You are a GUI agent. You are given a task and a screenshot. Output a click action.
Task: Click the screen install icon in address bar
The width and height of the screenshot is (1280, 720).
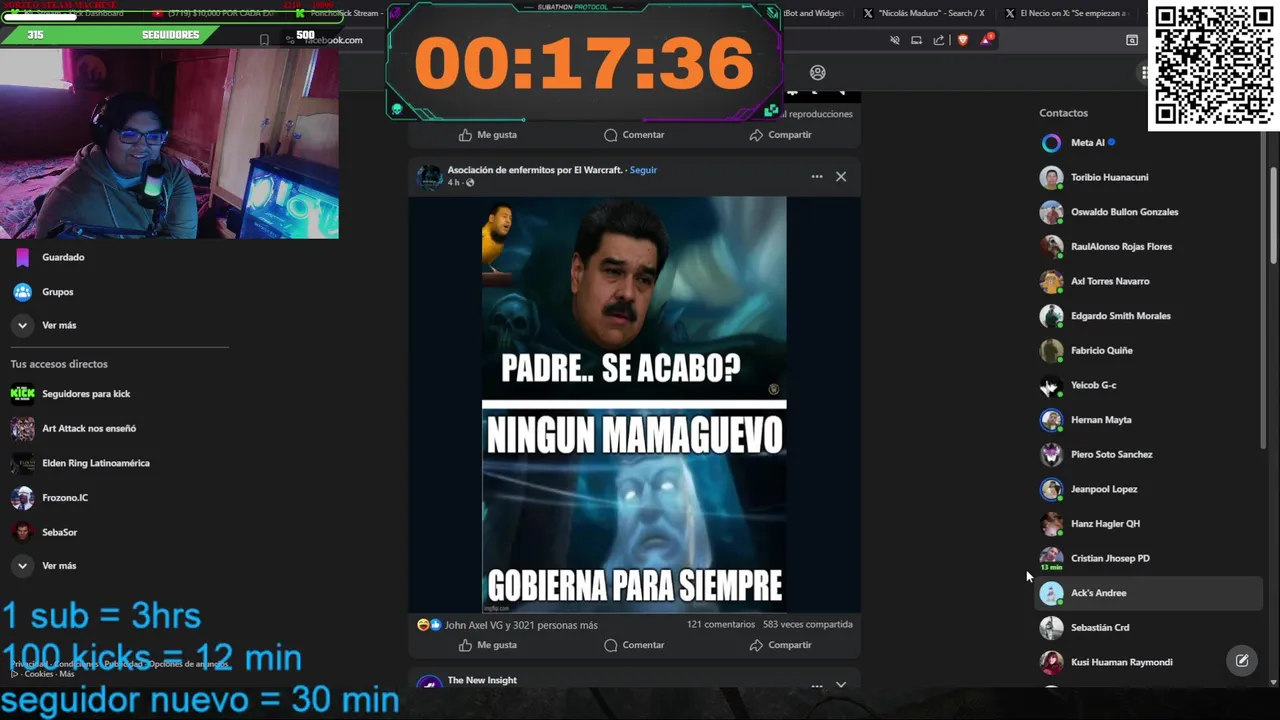916,40
